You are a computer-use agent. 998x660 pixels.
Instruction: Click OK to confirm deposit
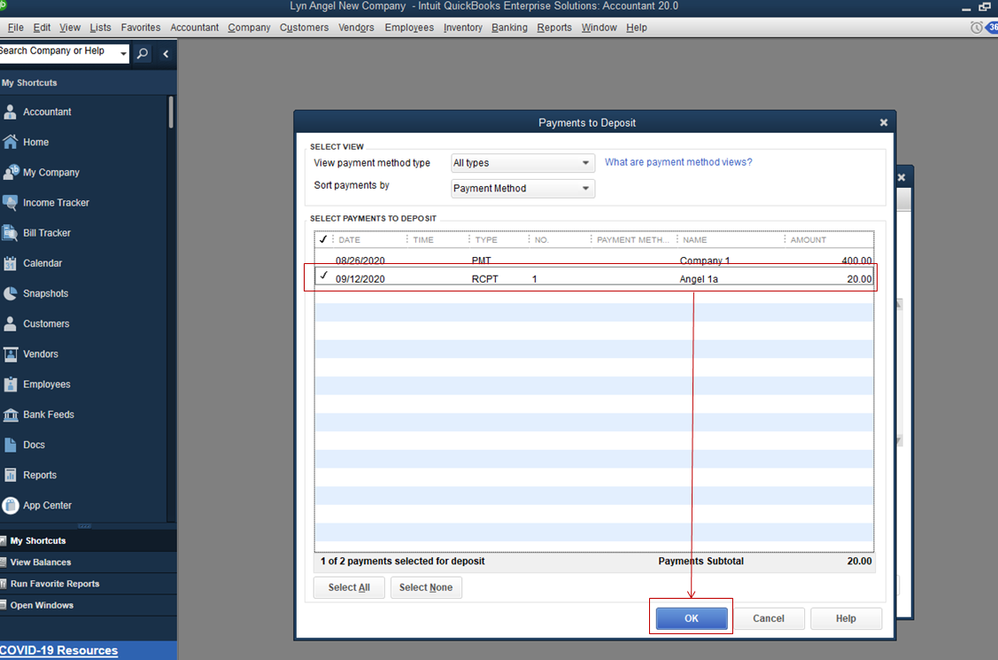coord(691,618)
